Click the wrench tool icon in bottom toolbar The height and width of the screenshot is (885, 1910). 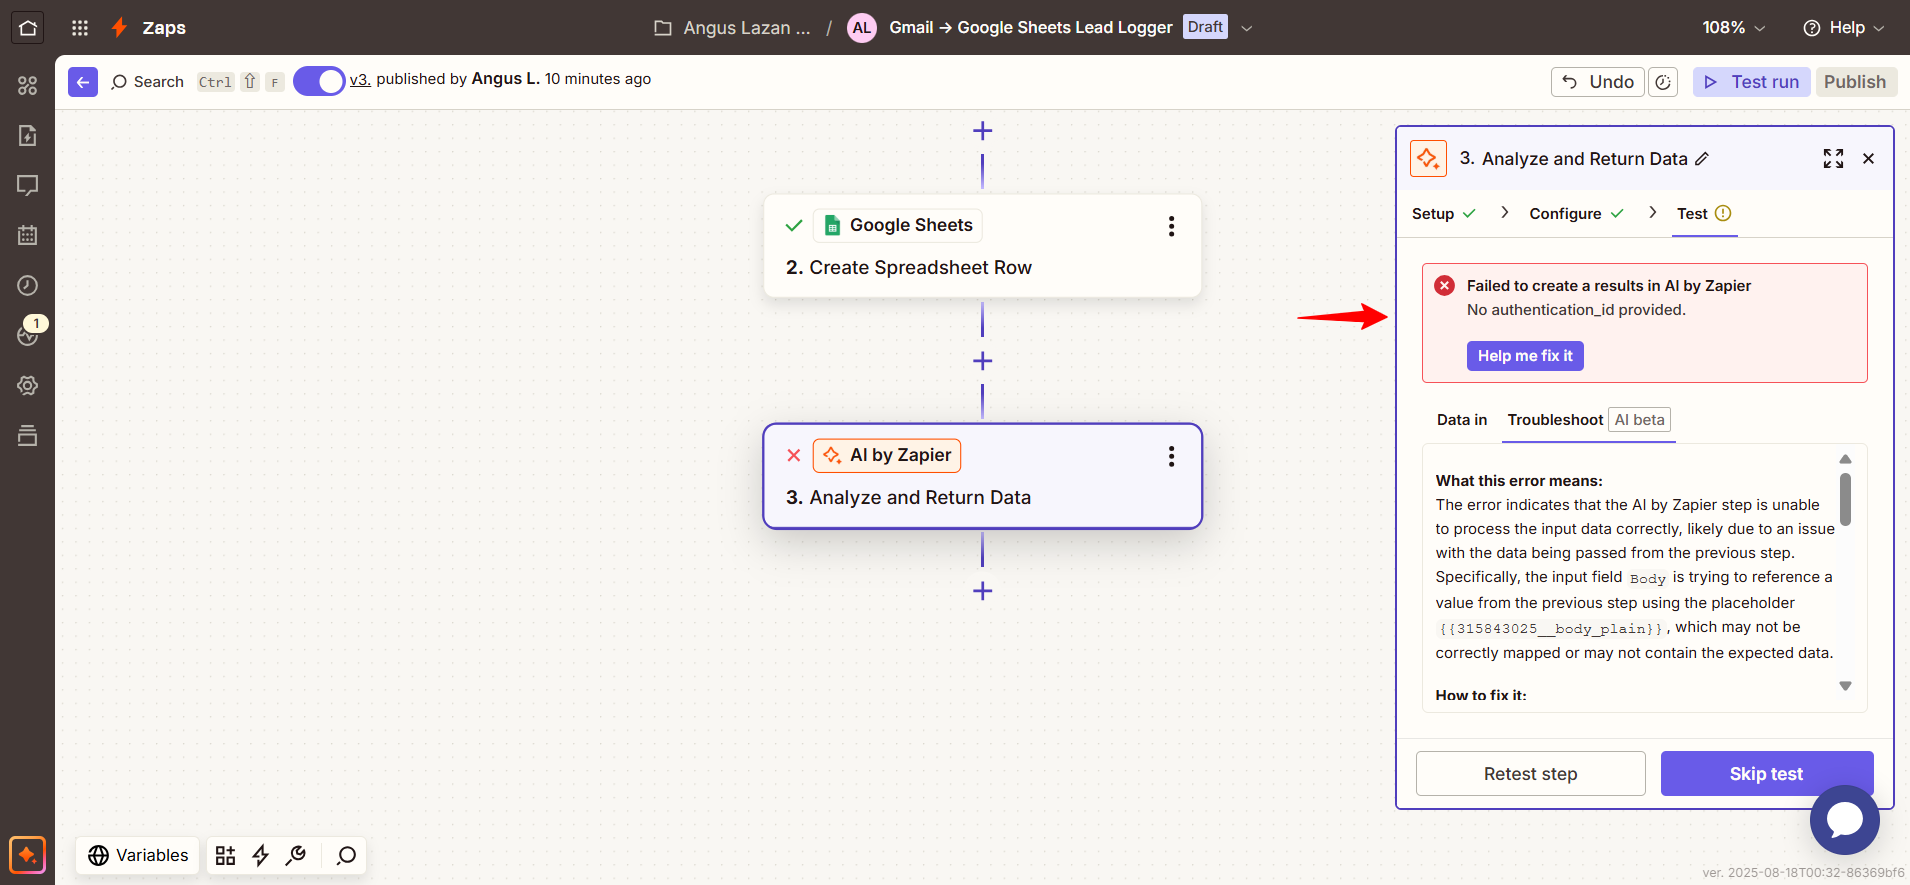tap(296, 855)
